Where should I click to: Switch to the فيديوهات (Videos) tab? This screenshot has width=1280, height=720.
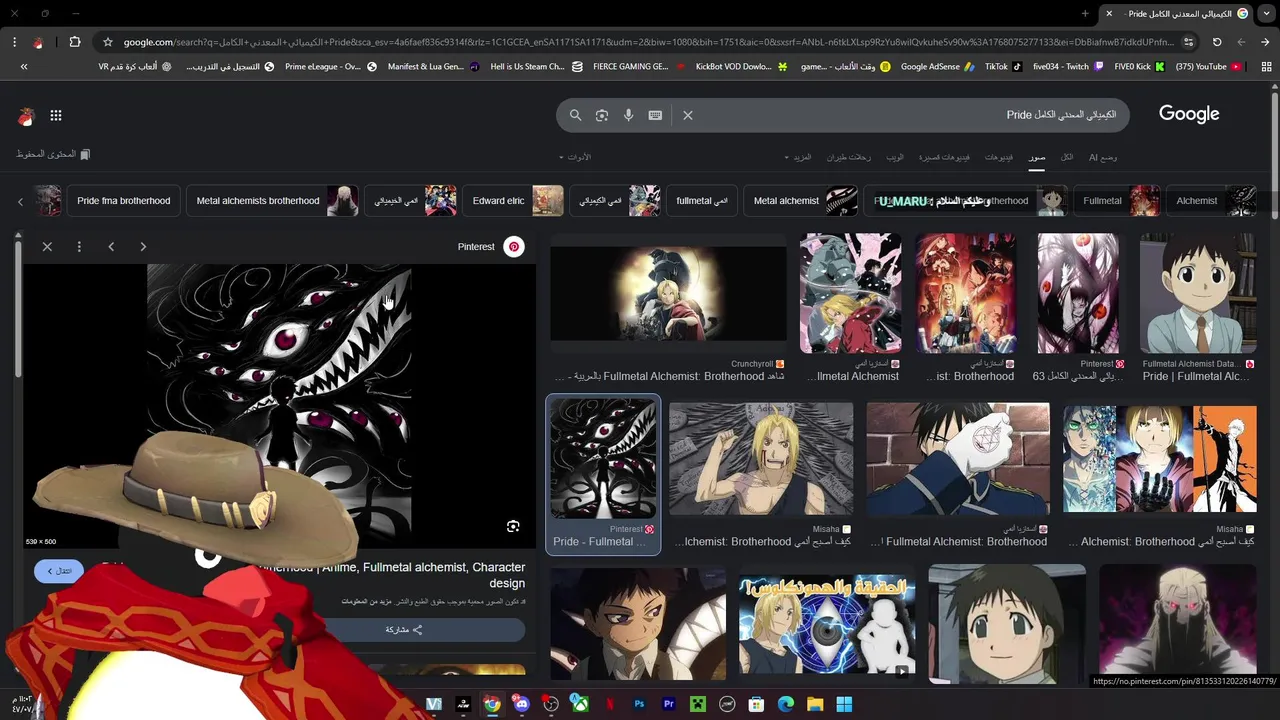coord(998,157)
